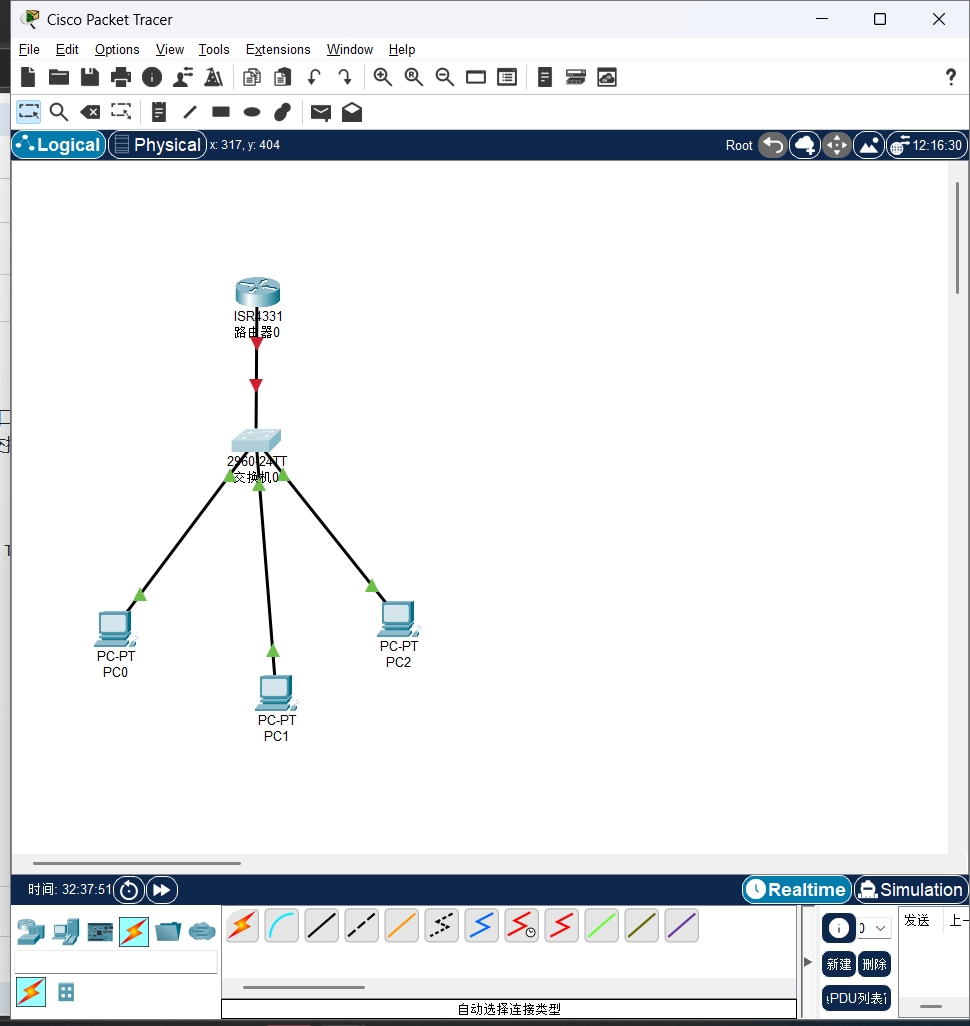Image resolution: width=970 pixels, height=1026 pixels.
Task: Draw a rectangle with the rectangle tool
Action: coord(221,112)
